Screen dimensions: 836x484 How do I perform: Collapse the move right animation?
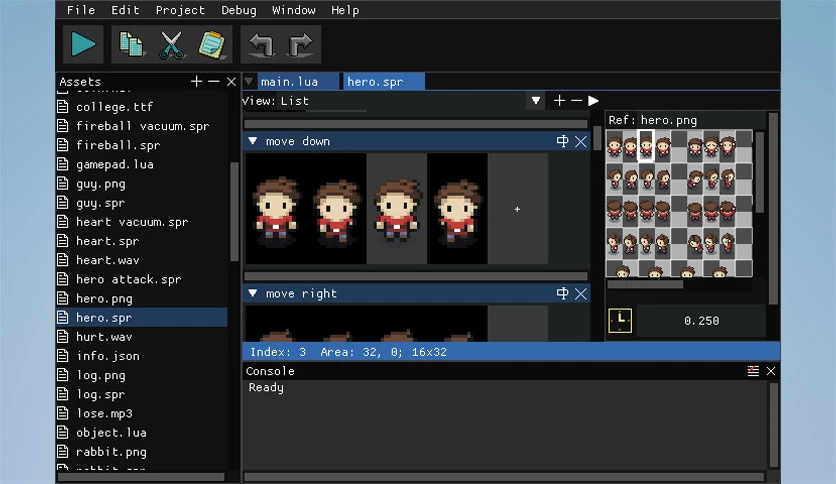[x=253, y=293]
